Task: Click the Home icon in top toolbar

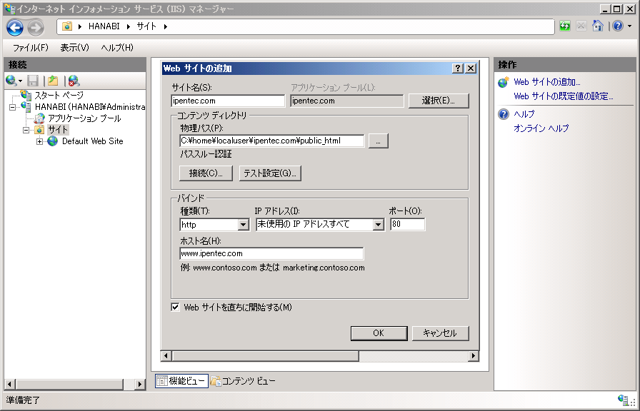Action: 598,26
